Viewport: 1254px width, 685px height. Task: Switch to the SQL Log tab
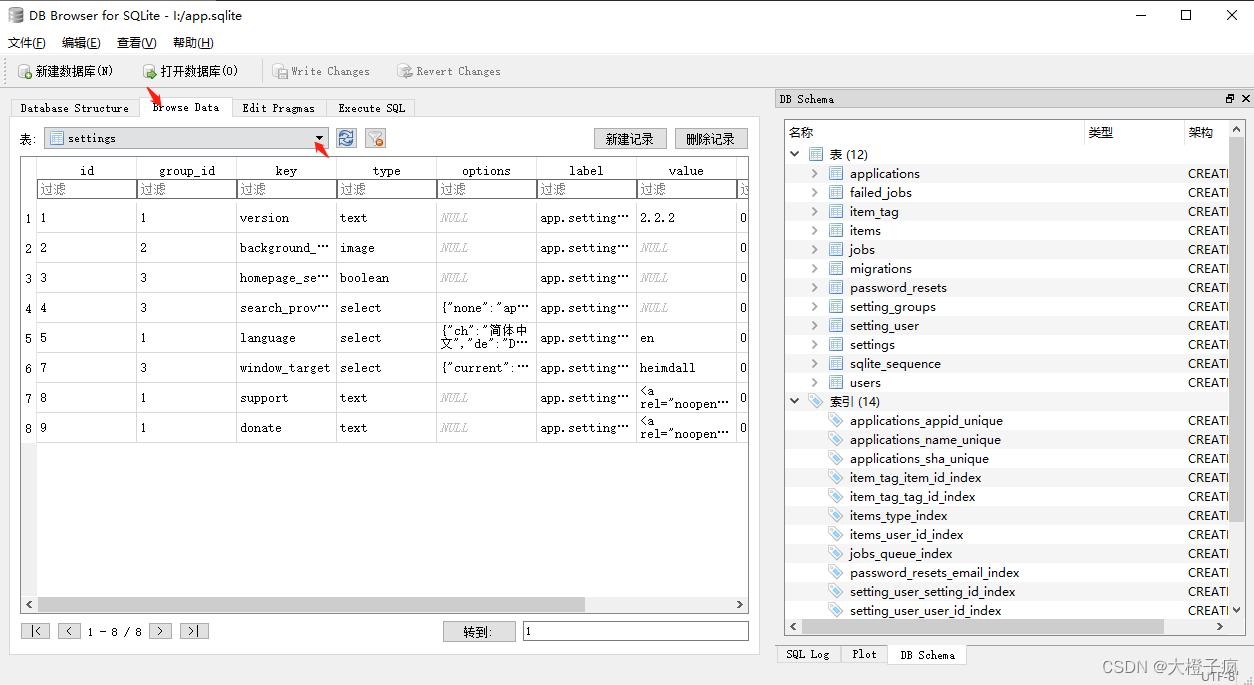click(x=807, y=655)
